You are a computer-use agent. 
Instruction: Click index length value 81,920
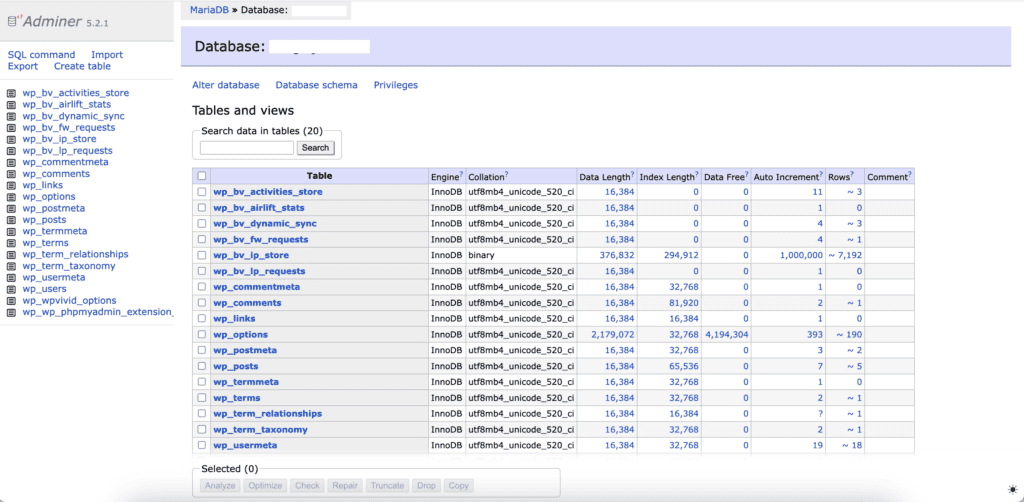tap(684, 303)
